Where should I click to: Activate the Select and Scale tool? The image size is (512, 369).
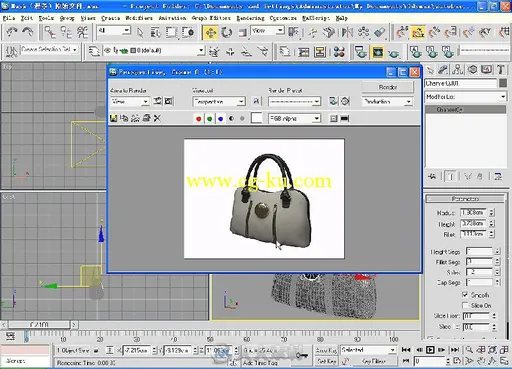(x=242, y=33)
